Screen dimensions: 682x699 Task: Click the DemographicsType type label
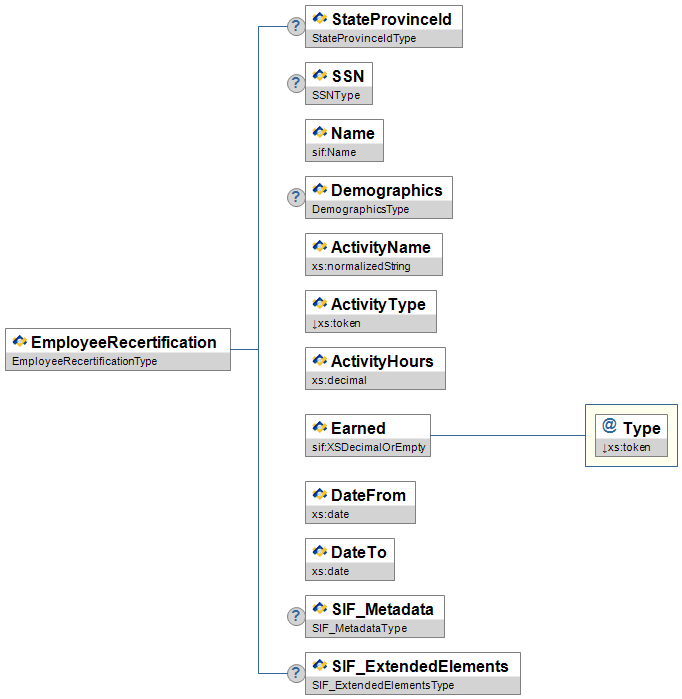(x=360, y=210)
